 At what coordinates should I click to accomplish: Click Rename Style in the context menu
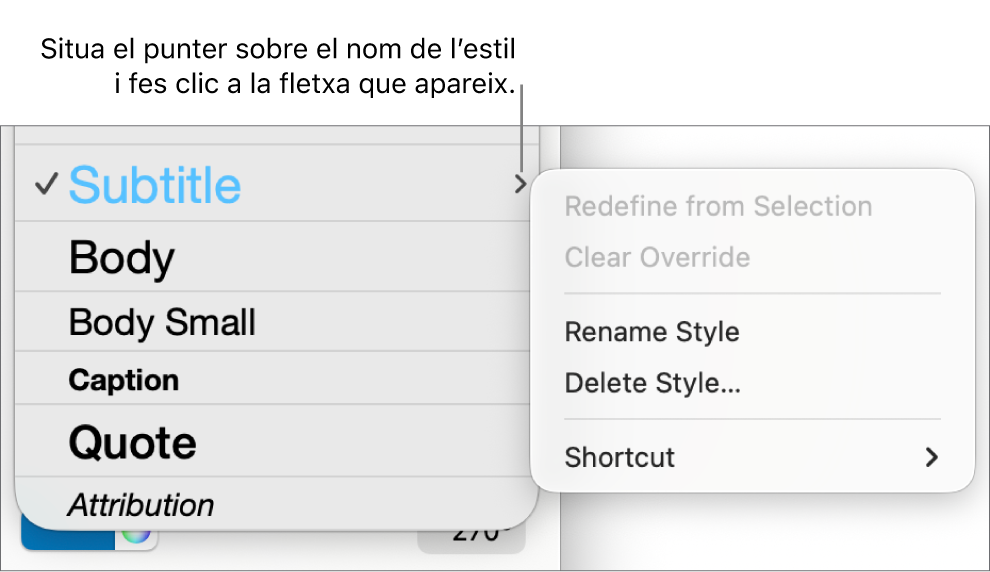652,332
